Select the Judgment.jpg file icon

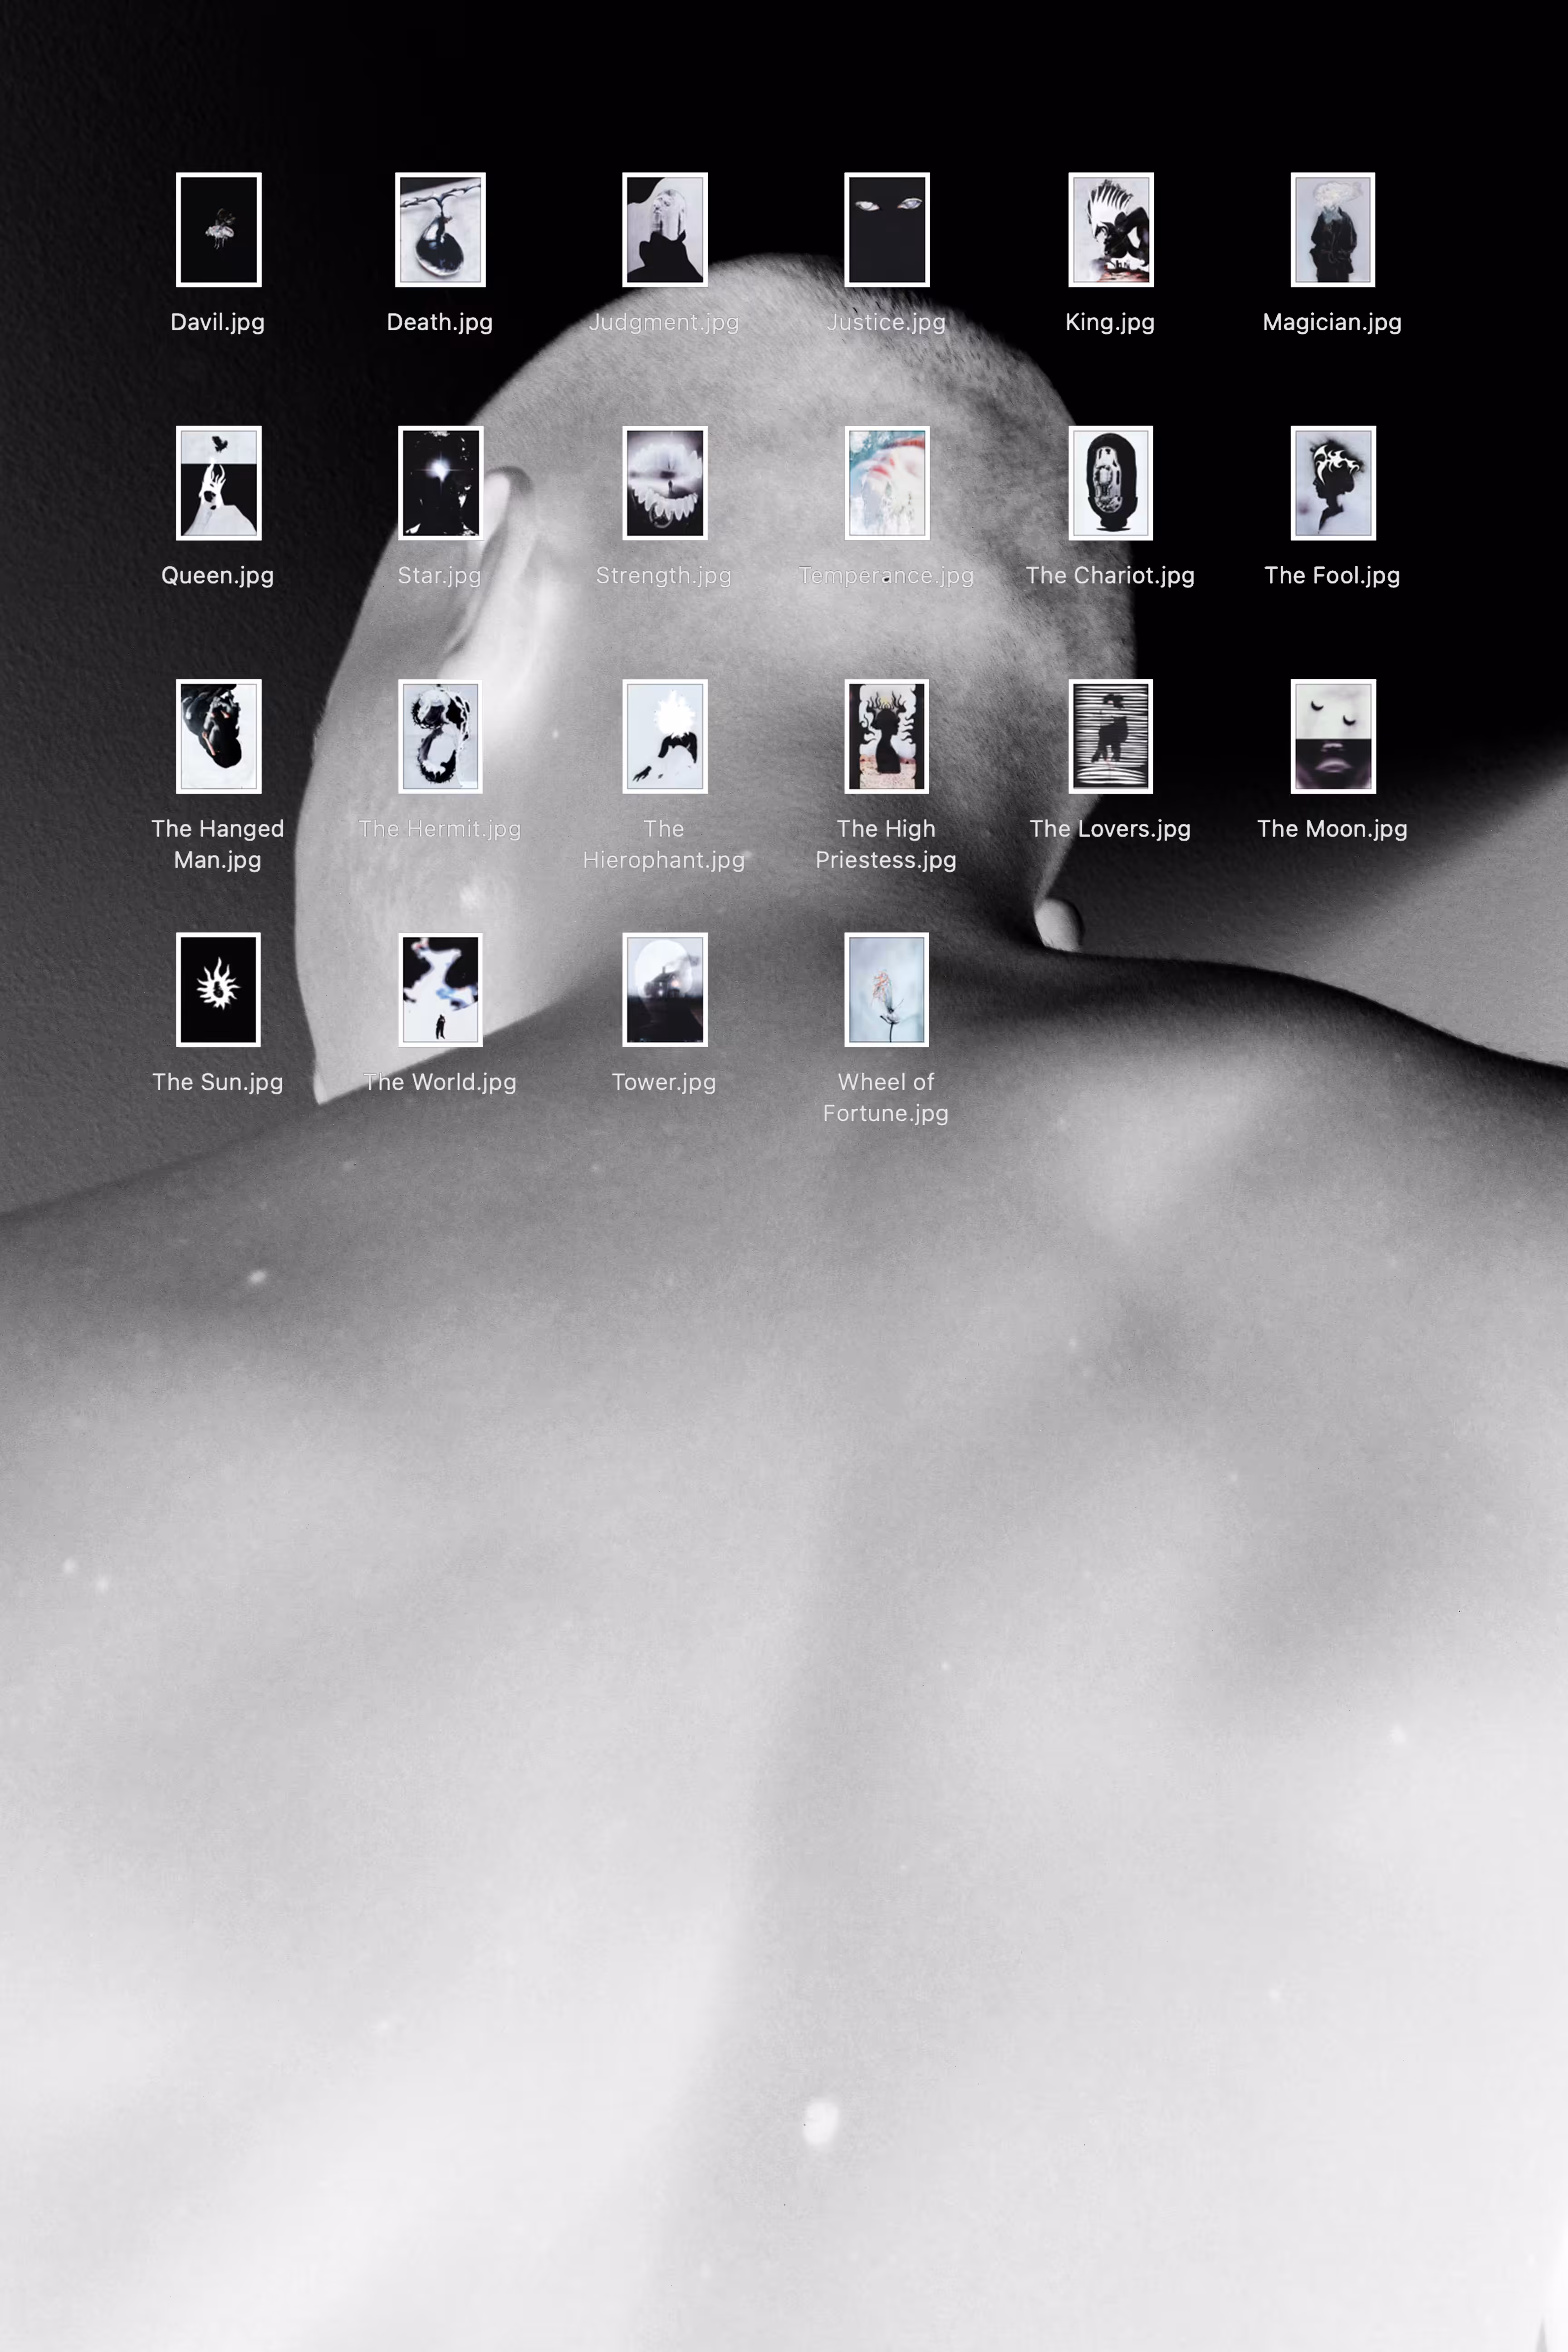pos(664,230)
